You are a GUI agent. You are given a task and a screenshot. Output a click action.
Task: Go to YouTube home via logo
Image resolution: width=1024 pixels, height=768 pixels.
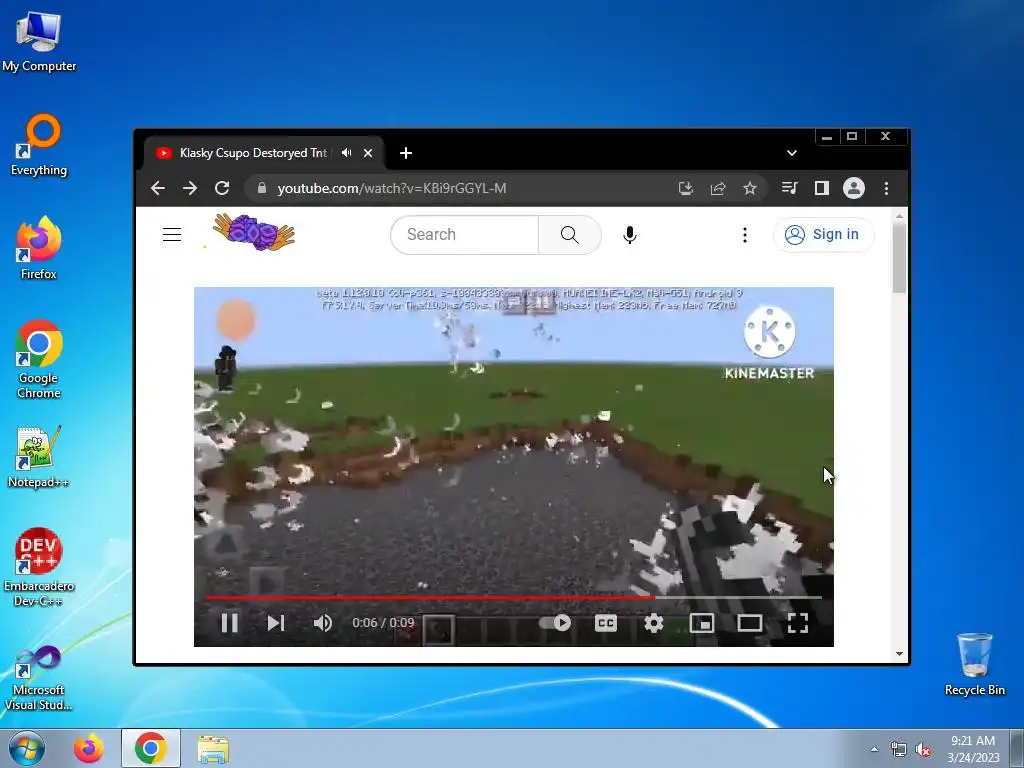click(x=253, y=232)
